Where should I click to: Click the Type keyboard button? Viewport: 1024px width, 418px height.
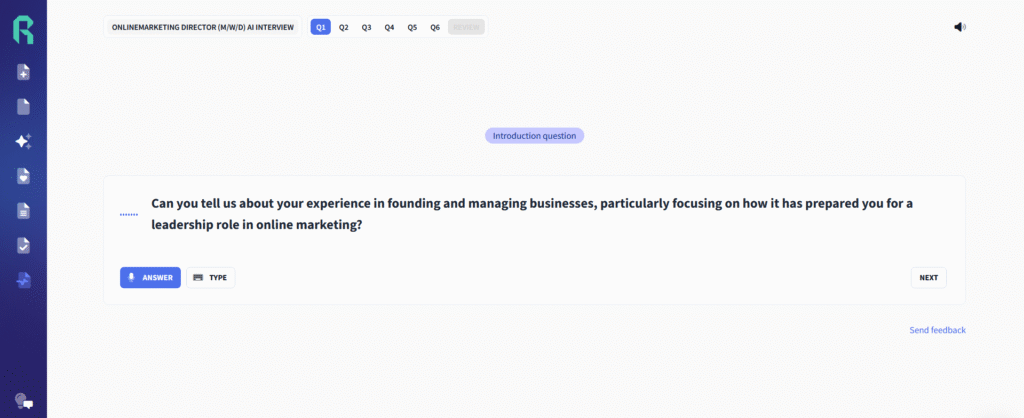pyautogui.click(x=210, y=277)
